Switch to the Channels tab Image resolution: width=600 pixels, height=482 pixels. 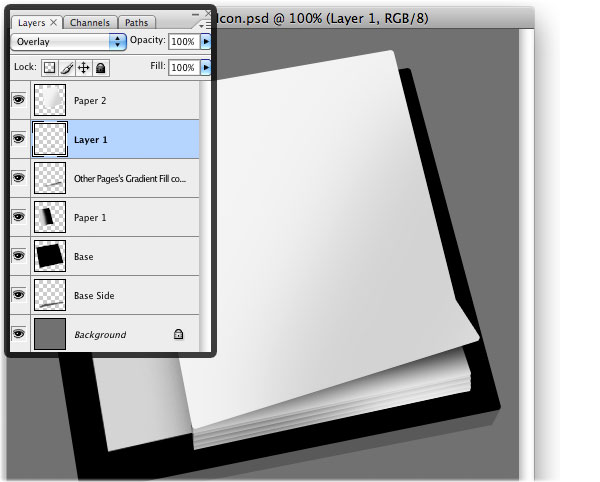pyautogui.click(x=90, y=23)
